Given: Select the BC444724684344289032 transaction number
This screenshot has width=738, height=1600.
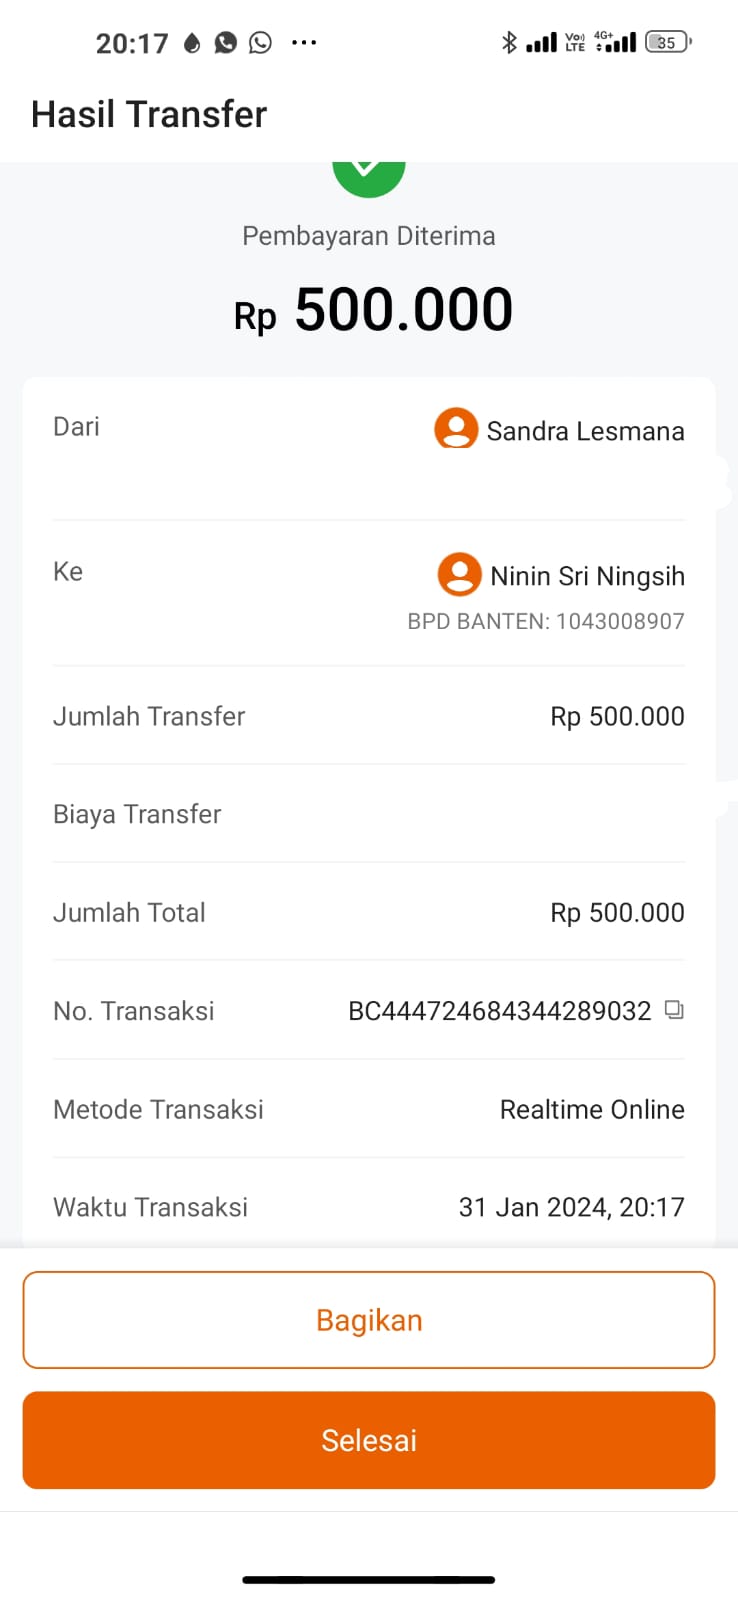Looking at the screenshot, I should coord(499,1011).
